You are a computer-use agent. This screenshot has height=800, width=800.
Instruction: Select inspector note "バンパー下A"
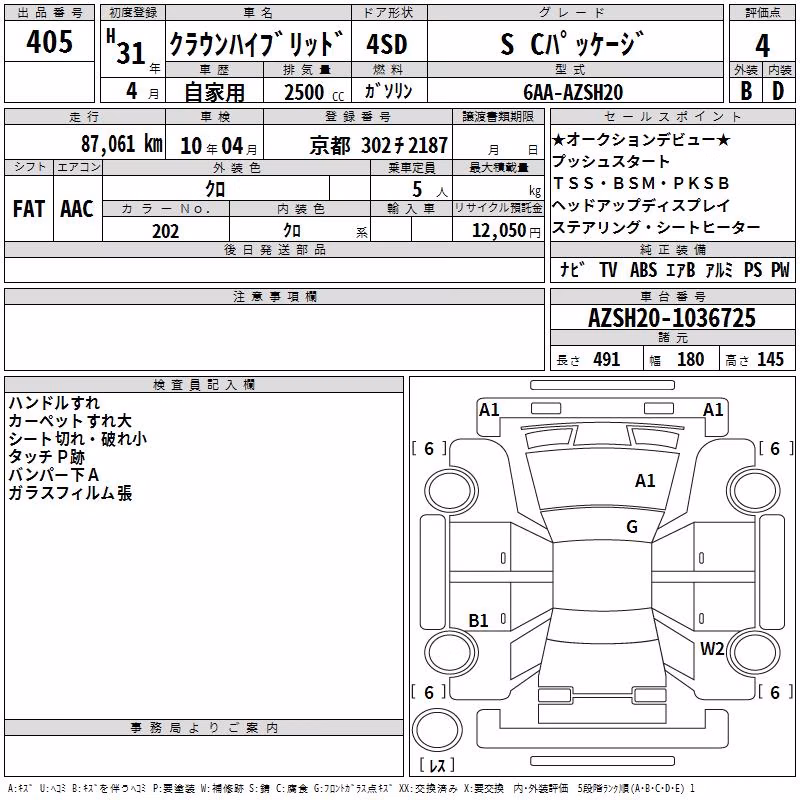tap(54, 474)
